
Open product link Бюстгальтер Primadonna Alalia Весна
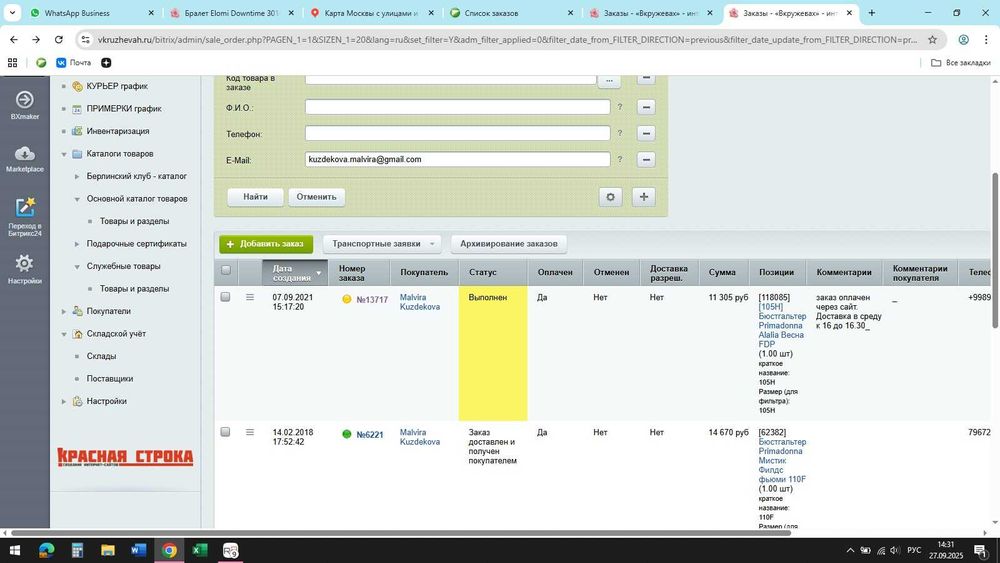782,330
